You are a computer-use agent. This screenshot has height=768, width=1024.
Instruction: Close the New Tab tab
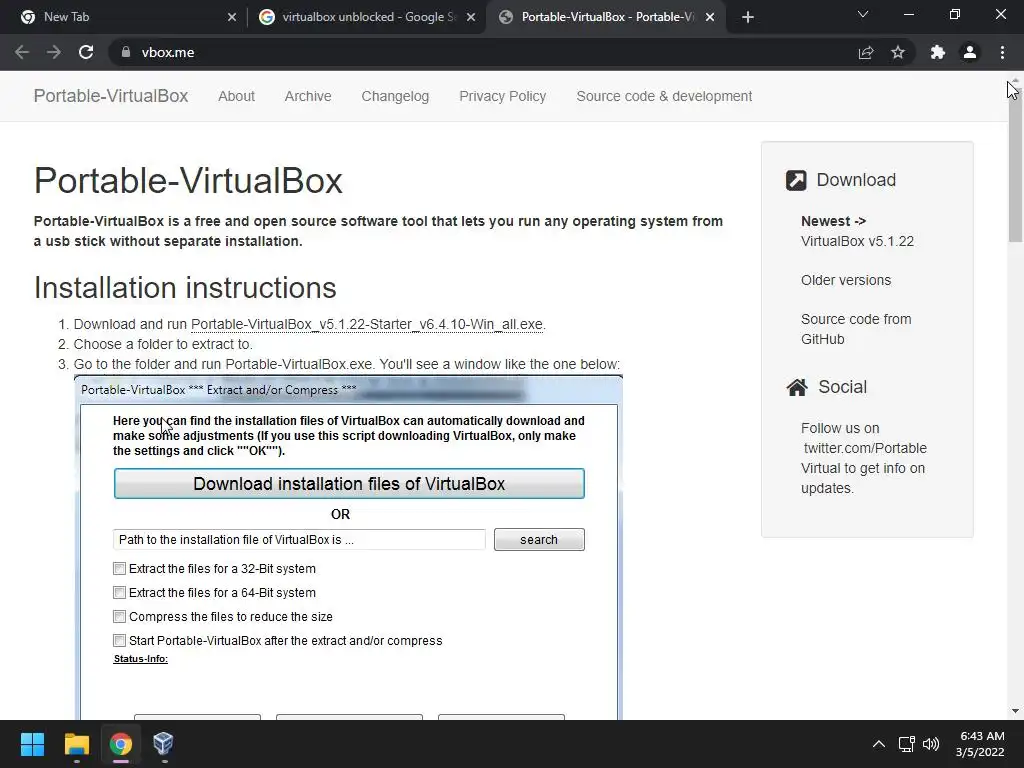pyautogui.click(x=232, y=17)
